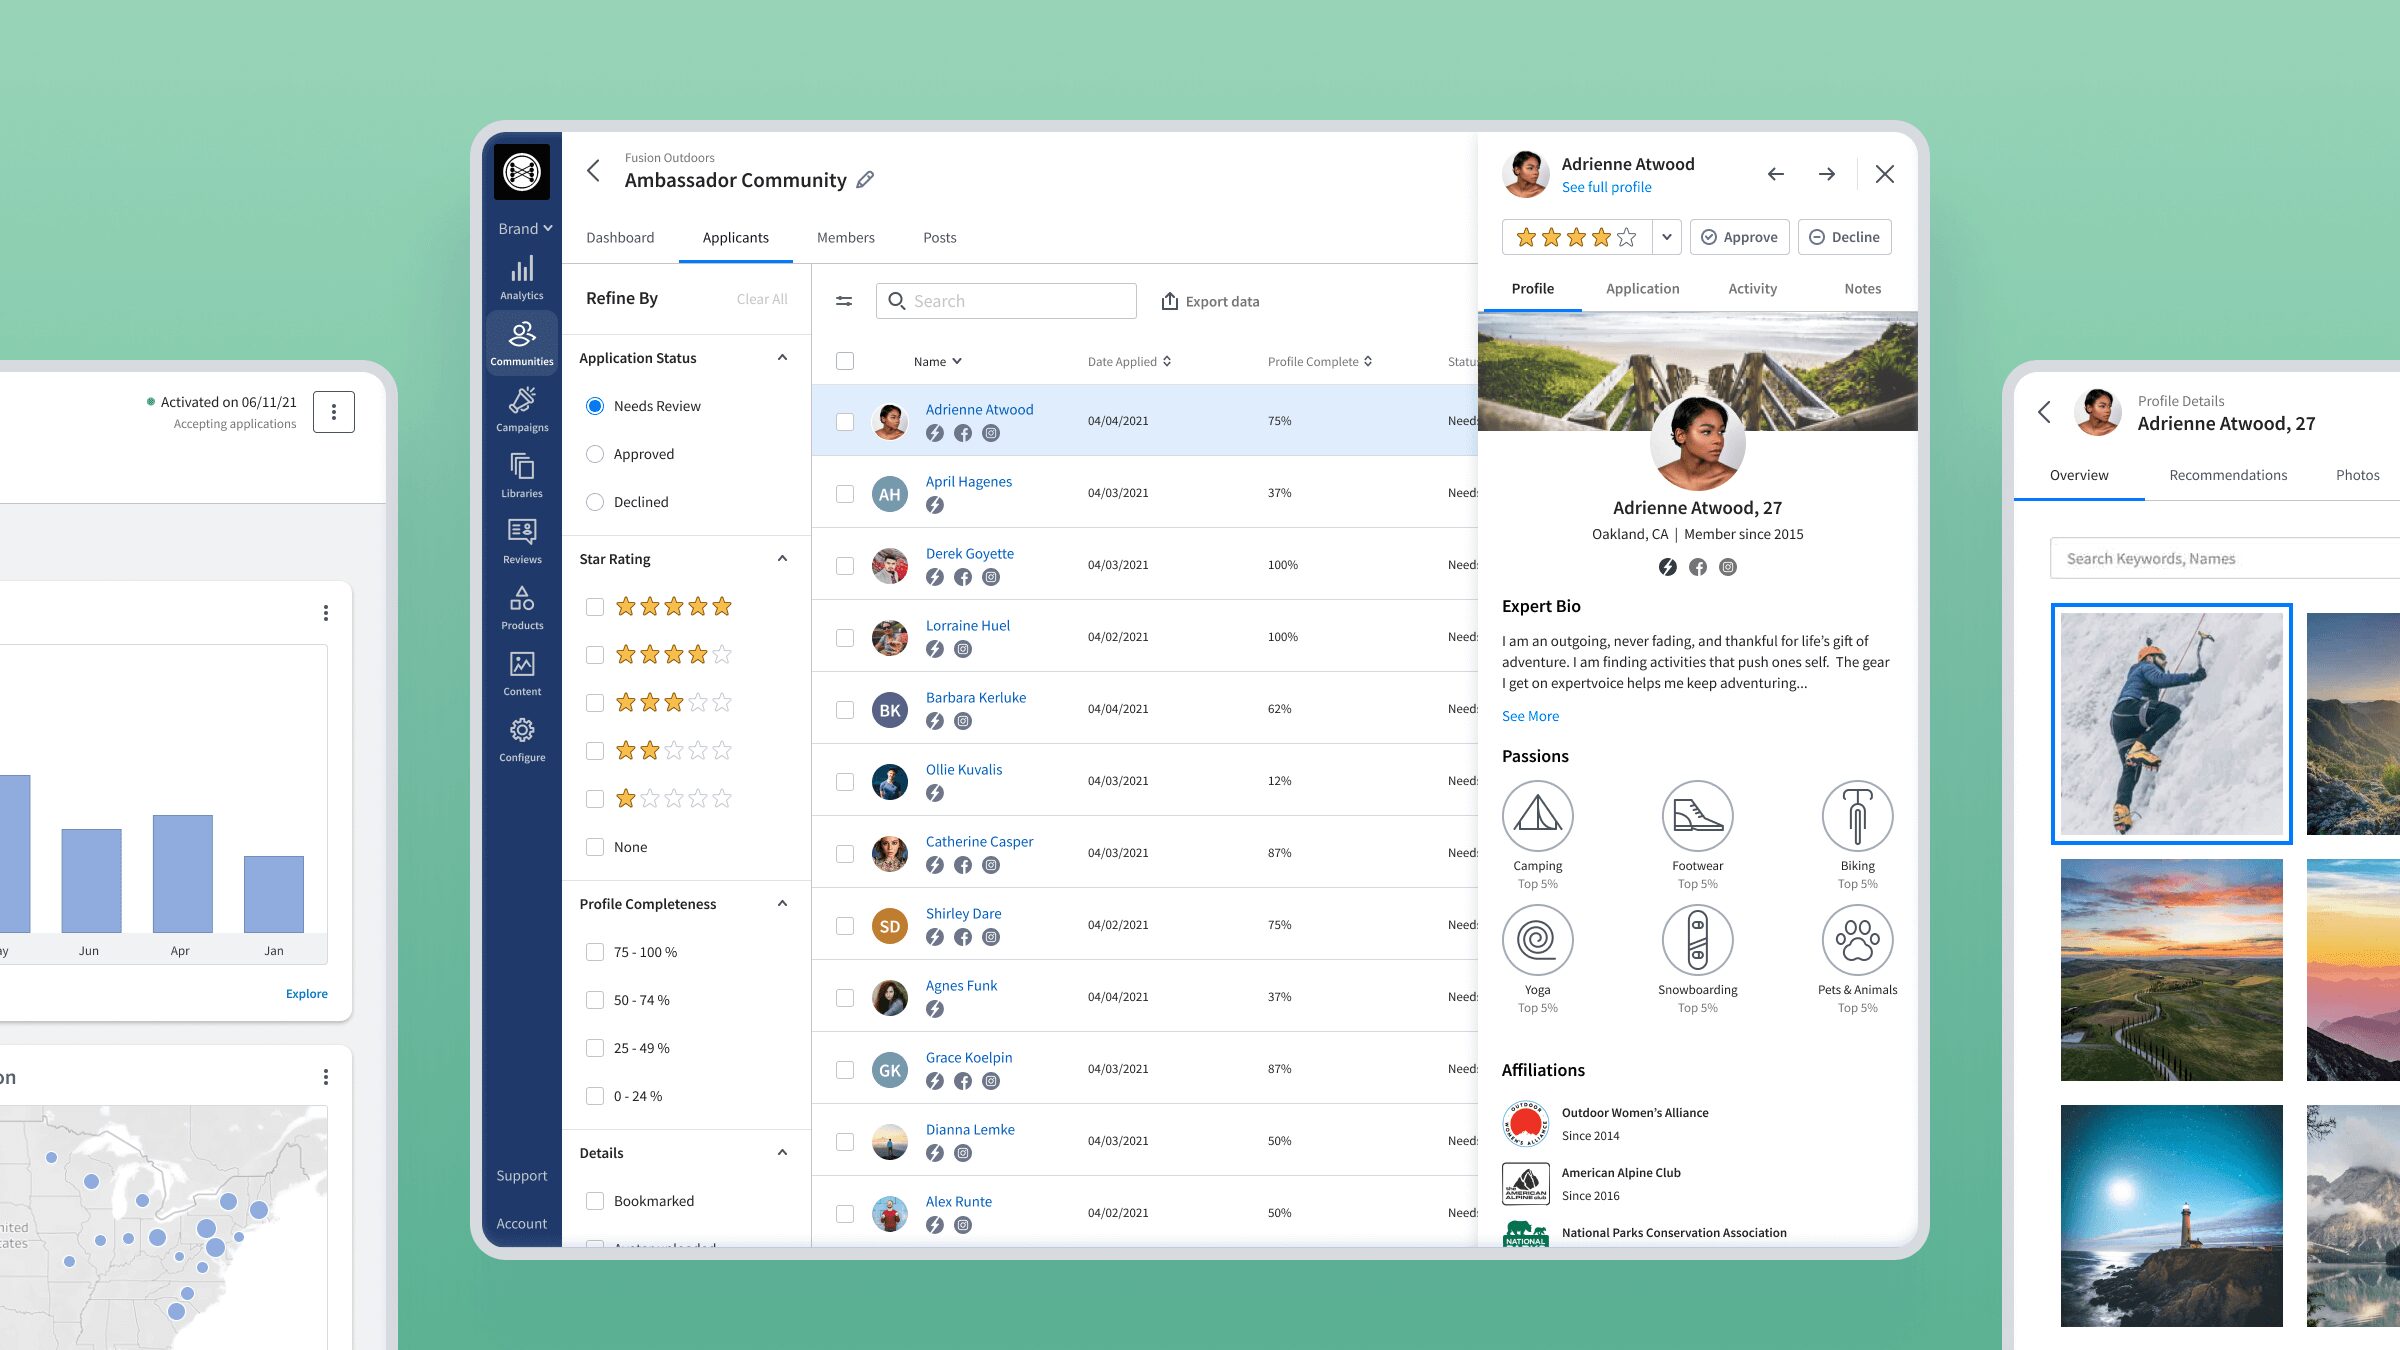Sort applicants by Name column

point(937,362)
